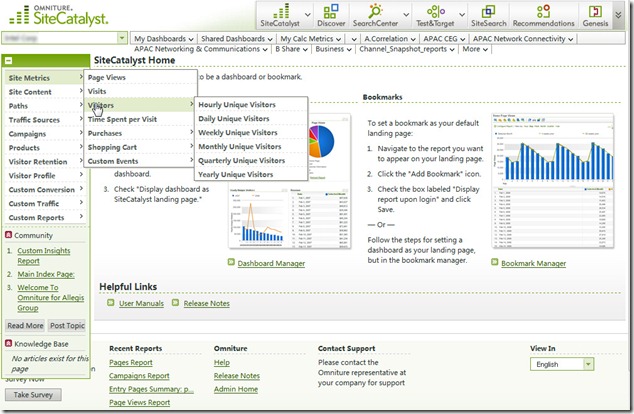Viewport: 634px width, 414px height.
Task: Click the Community panel icon
Action: point(9,235)
